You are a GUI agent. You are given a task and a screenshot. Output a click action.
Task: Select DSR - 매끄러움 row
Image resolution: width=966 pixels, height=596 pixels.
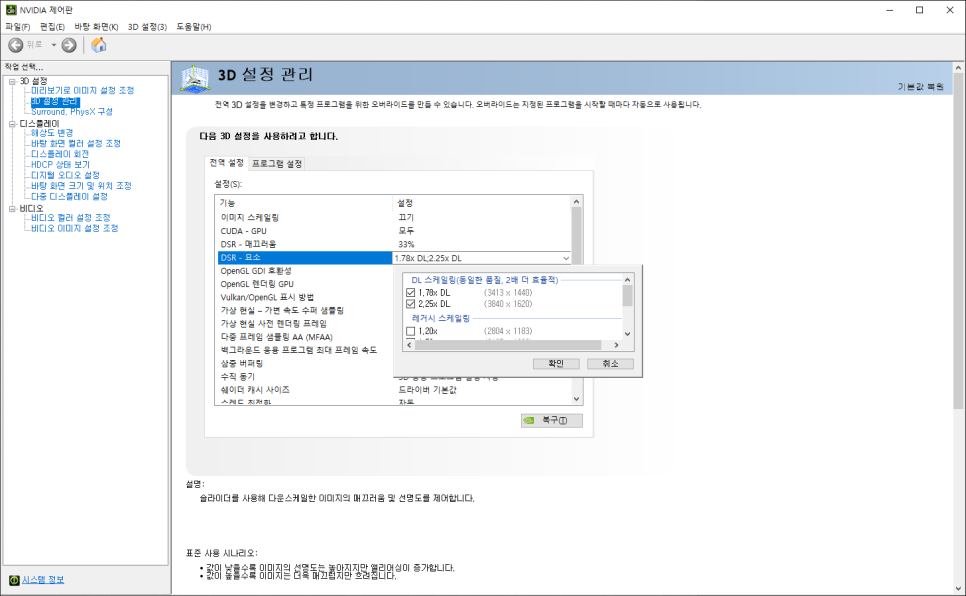[394, 245]
